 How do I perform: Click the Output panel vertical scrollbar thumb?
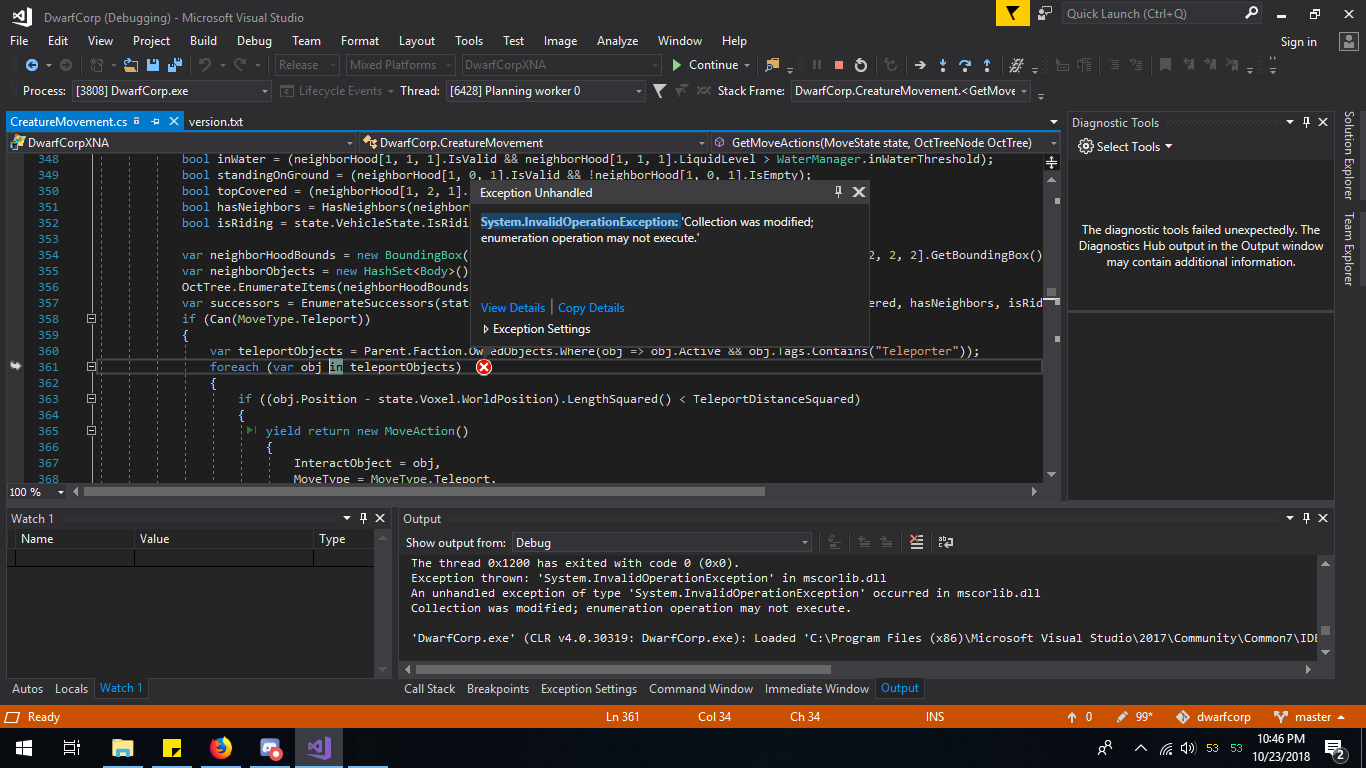(x=1325, y=631)
